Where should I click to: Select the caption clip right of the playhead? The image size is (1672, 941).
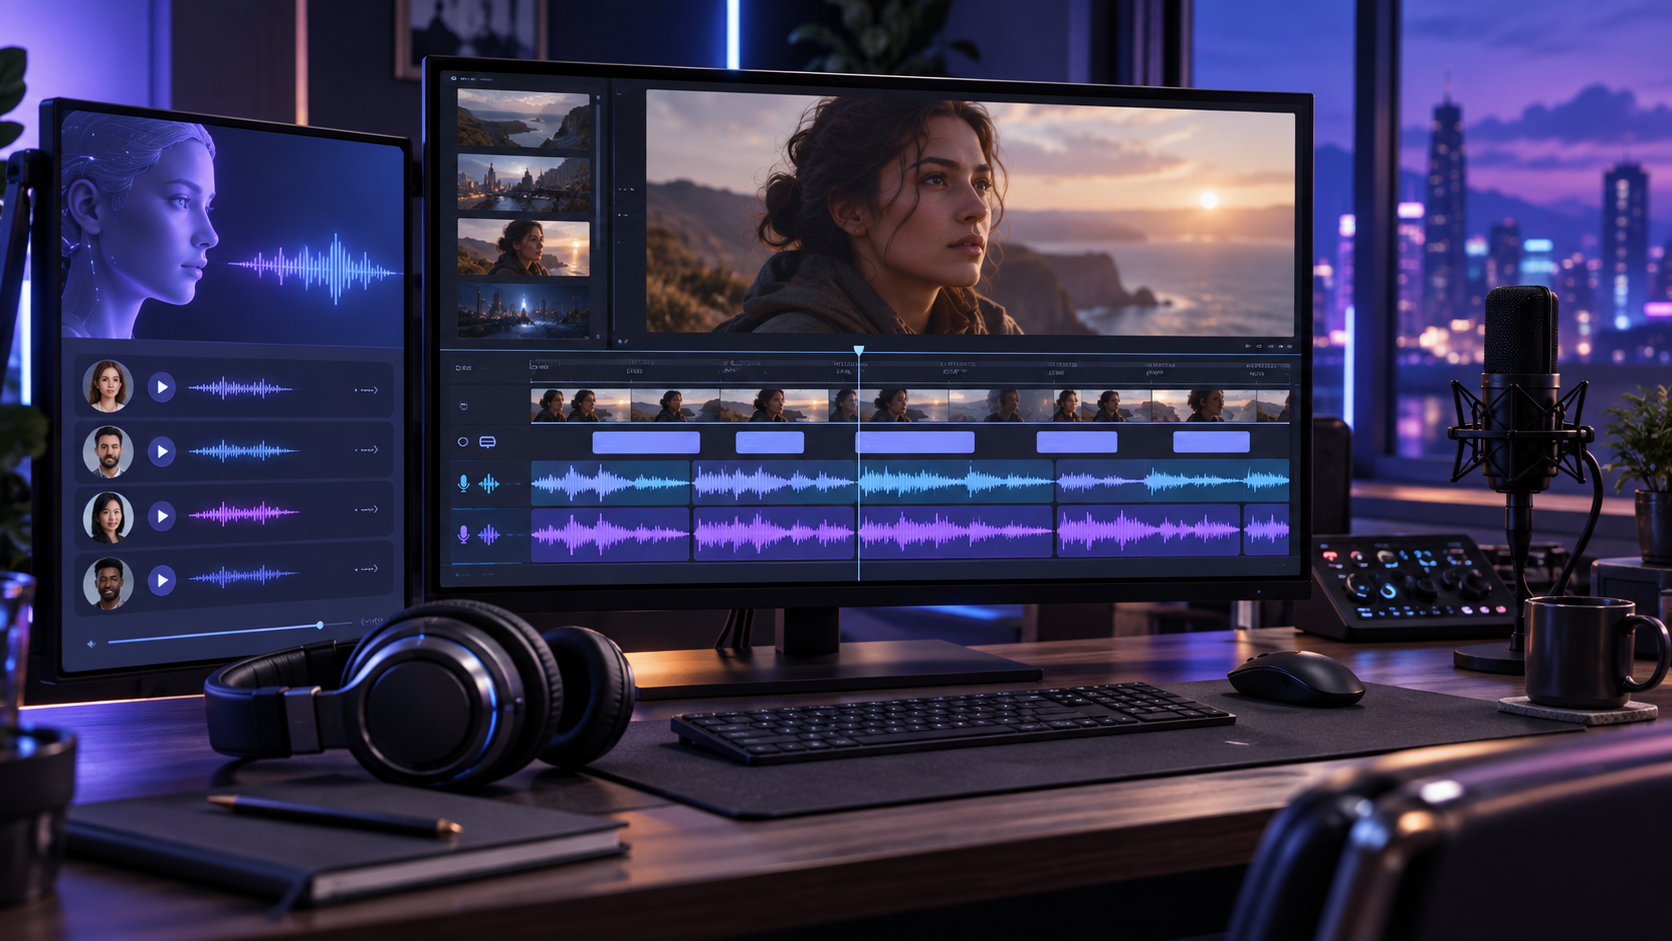click(917, 442)
